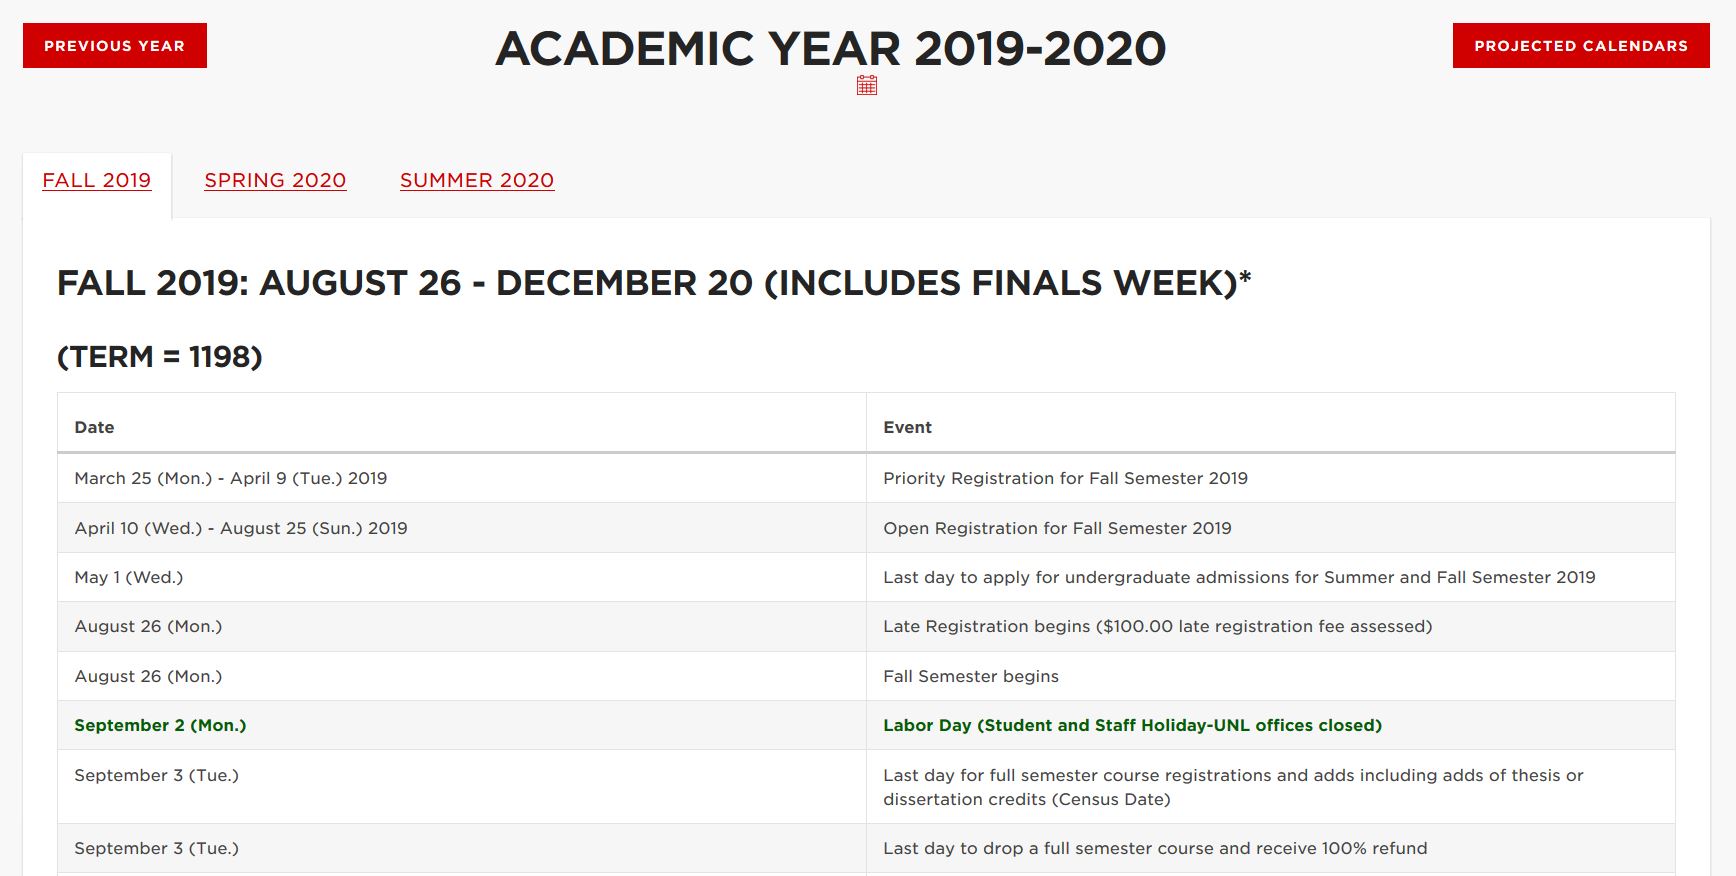Image resolution: width=1736 pixels, height=876 pixels.
Task: Click the green September 2 (Mon.) date
Action: click(160, 726)
